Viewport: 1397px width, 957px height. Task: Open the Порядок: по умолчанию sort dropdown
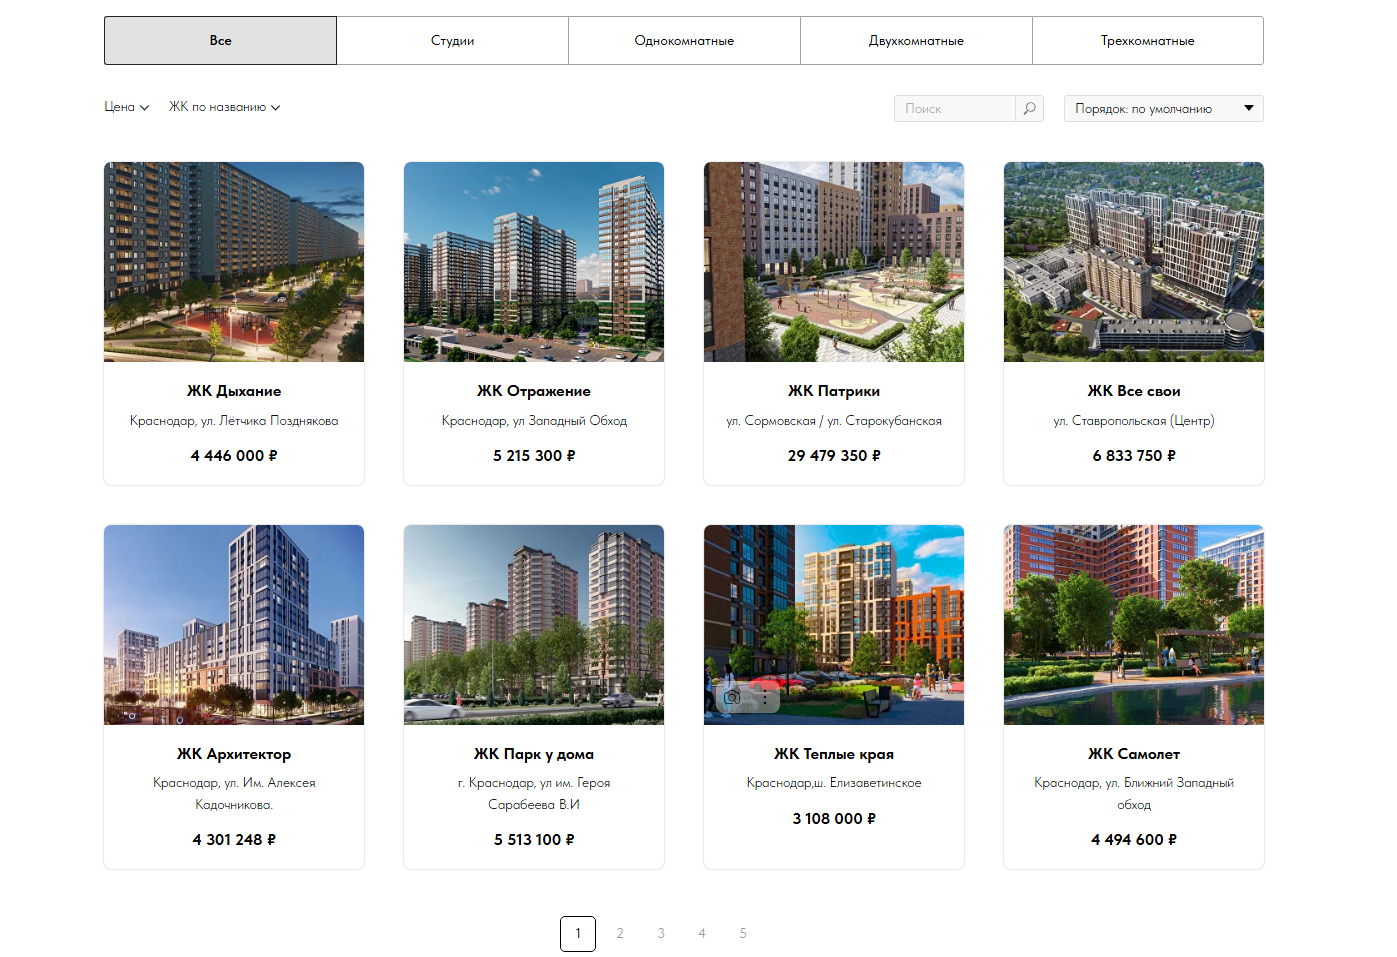point(1164,108)
